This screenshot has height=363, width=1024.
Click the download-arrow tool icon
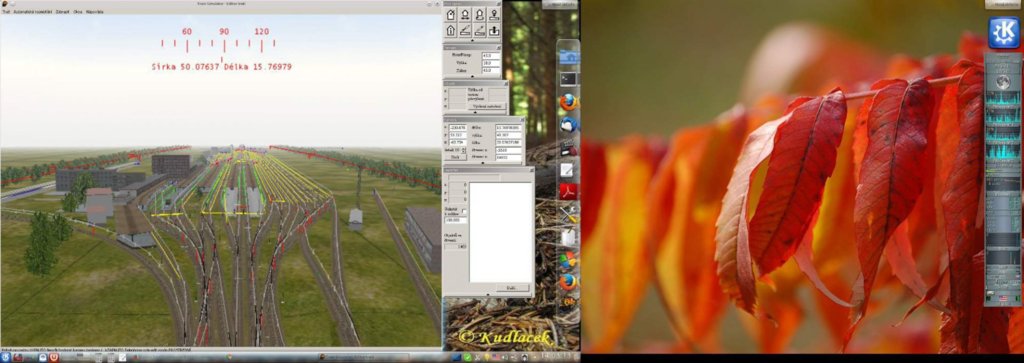[x=494, y=31]
